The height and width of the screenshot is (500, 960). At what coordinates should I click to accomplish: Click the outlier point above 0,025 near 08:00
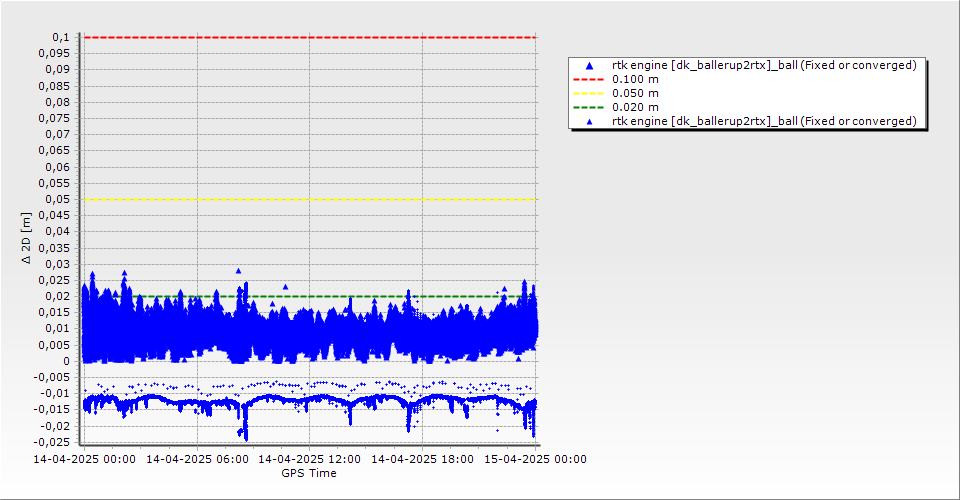click(x=238, y=271)
